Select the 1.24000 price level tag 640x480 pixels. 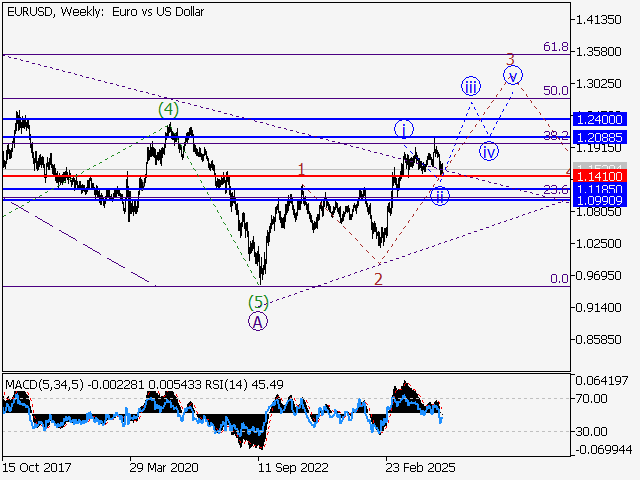tap(600, 118)
